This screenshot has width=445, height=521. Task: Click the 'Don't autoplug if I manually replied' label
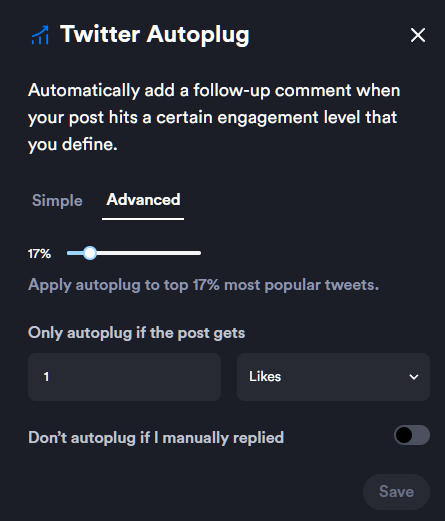pos(156,437)
